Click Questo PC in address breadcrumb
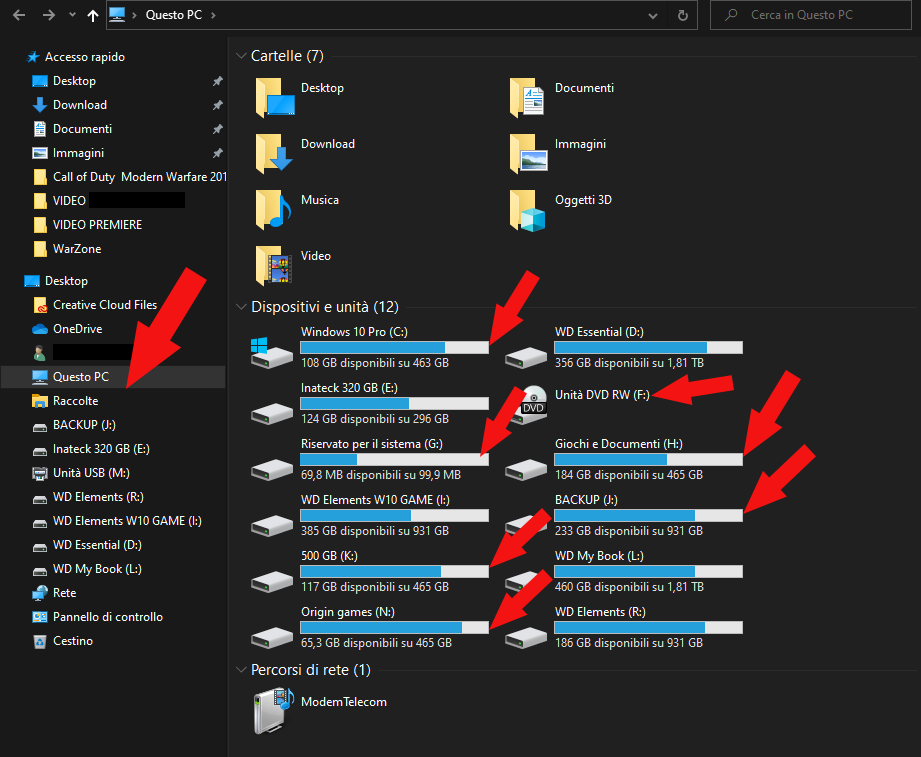 174,15
